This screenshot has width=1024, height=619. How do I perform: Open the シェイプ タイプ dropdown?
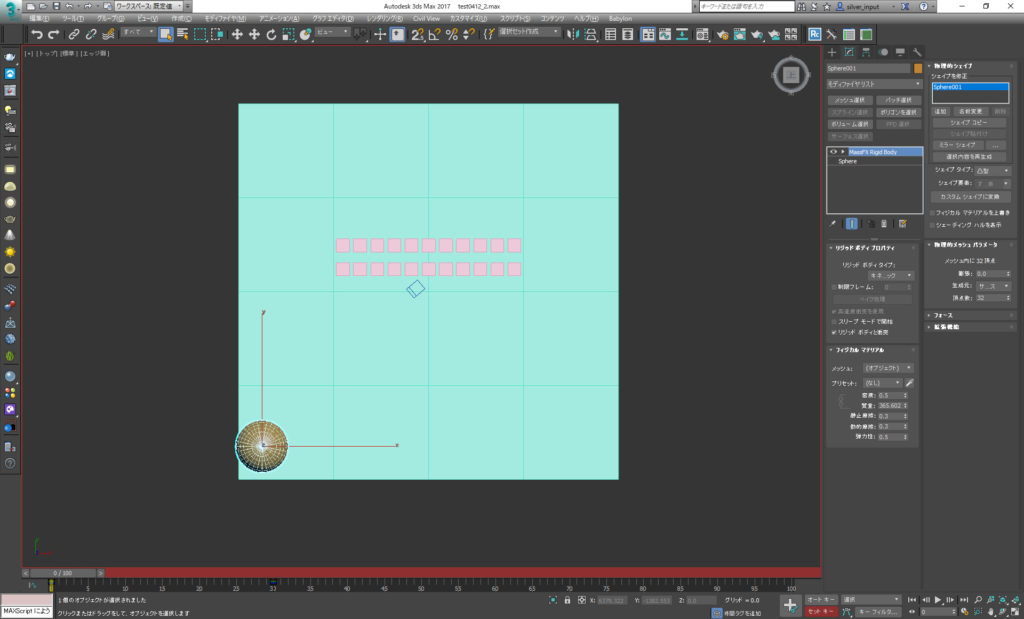click(991, 171)
